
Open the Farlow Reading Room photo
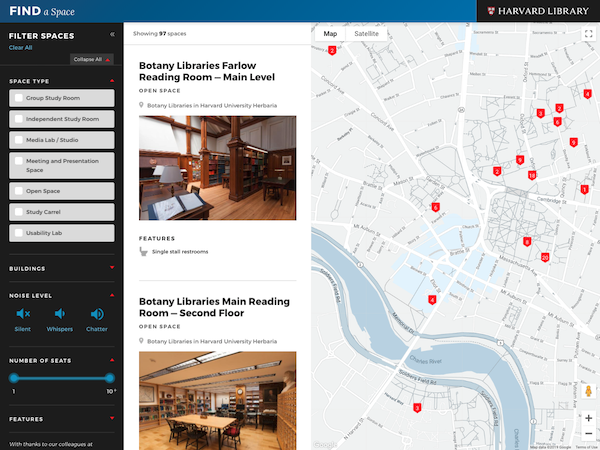217,168
